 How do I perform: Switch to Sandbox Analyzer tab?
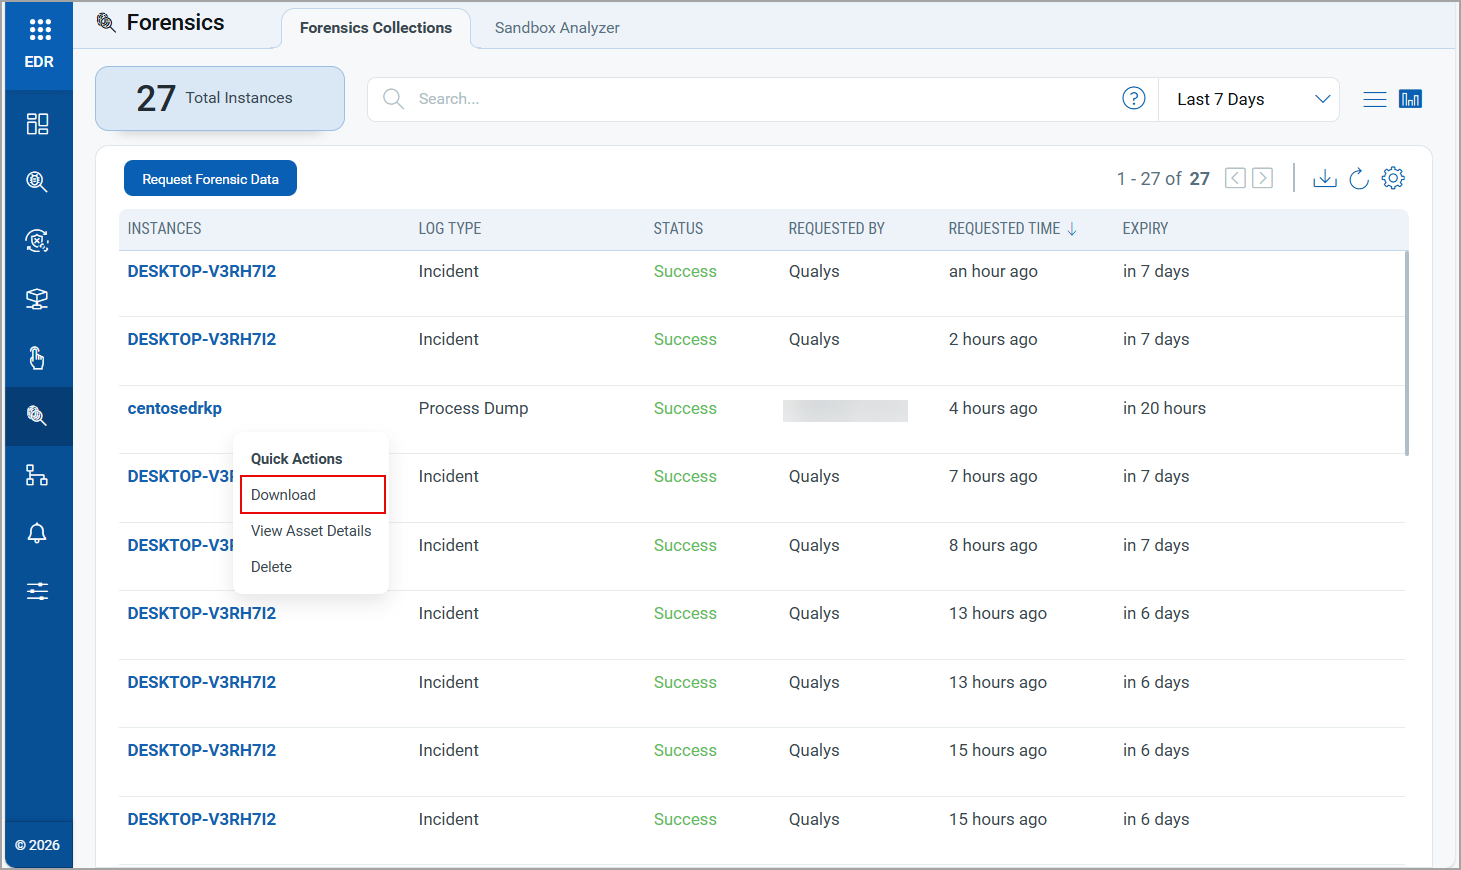[557, 28]
